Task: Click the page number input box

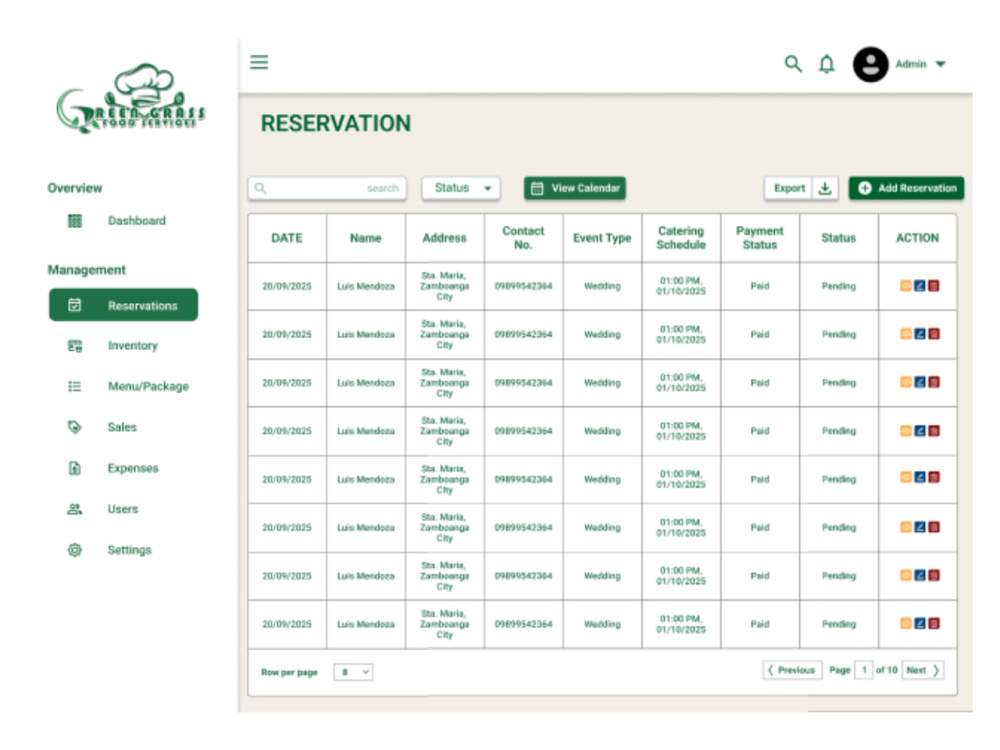Action: tap(864, 670)
